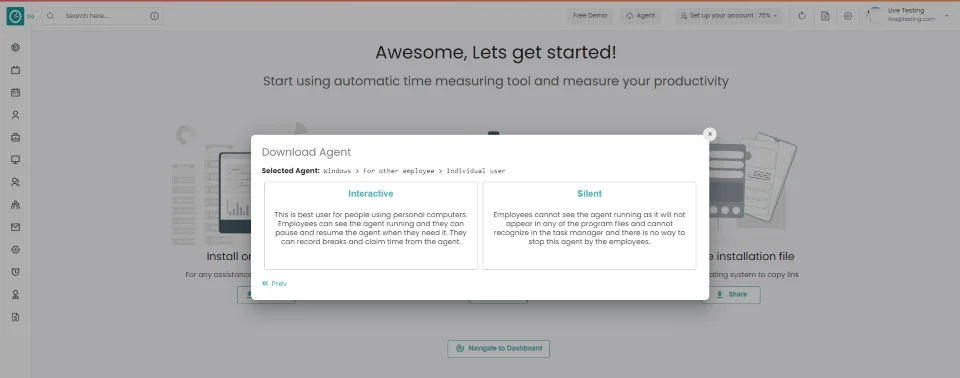Open the alarm clock icon in sidebar

point(15,272)
